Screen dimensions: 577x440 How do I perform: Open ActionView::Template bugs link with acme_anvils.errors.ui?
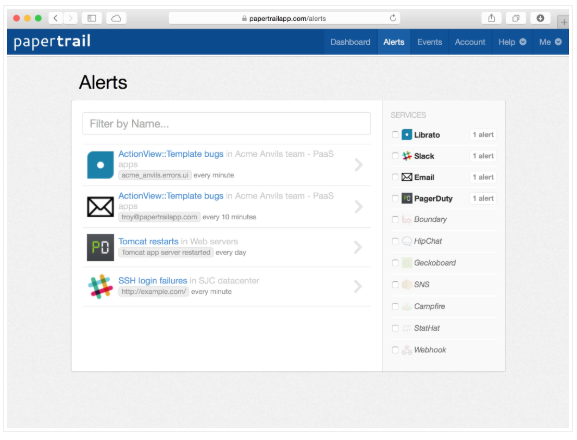171,154
